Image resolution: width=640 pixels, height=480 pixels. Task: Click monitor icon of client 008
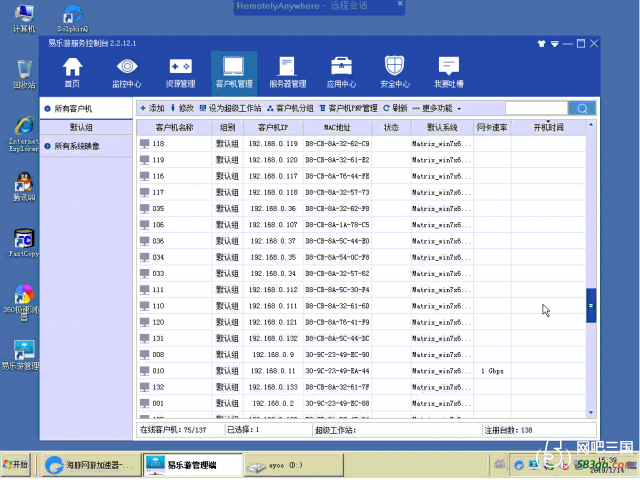tap(144, 355)
